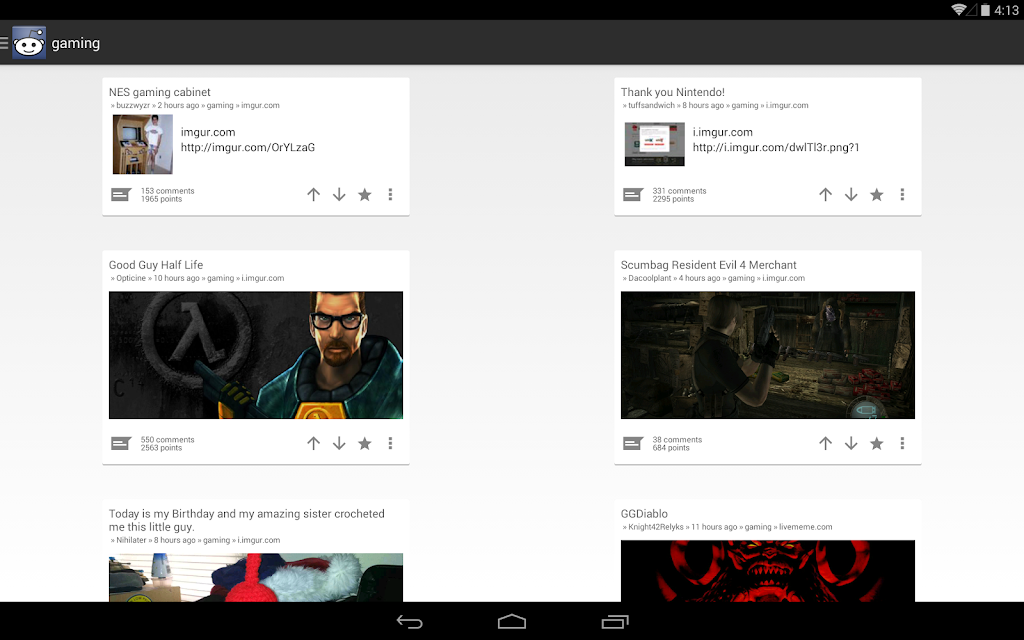The height and width of the screenshot is (640, 1024).
Task: Open the i.imgur.com/dwITl3r.png link
Action: (776, 148)
